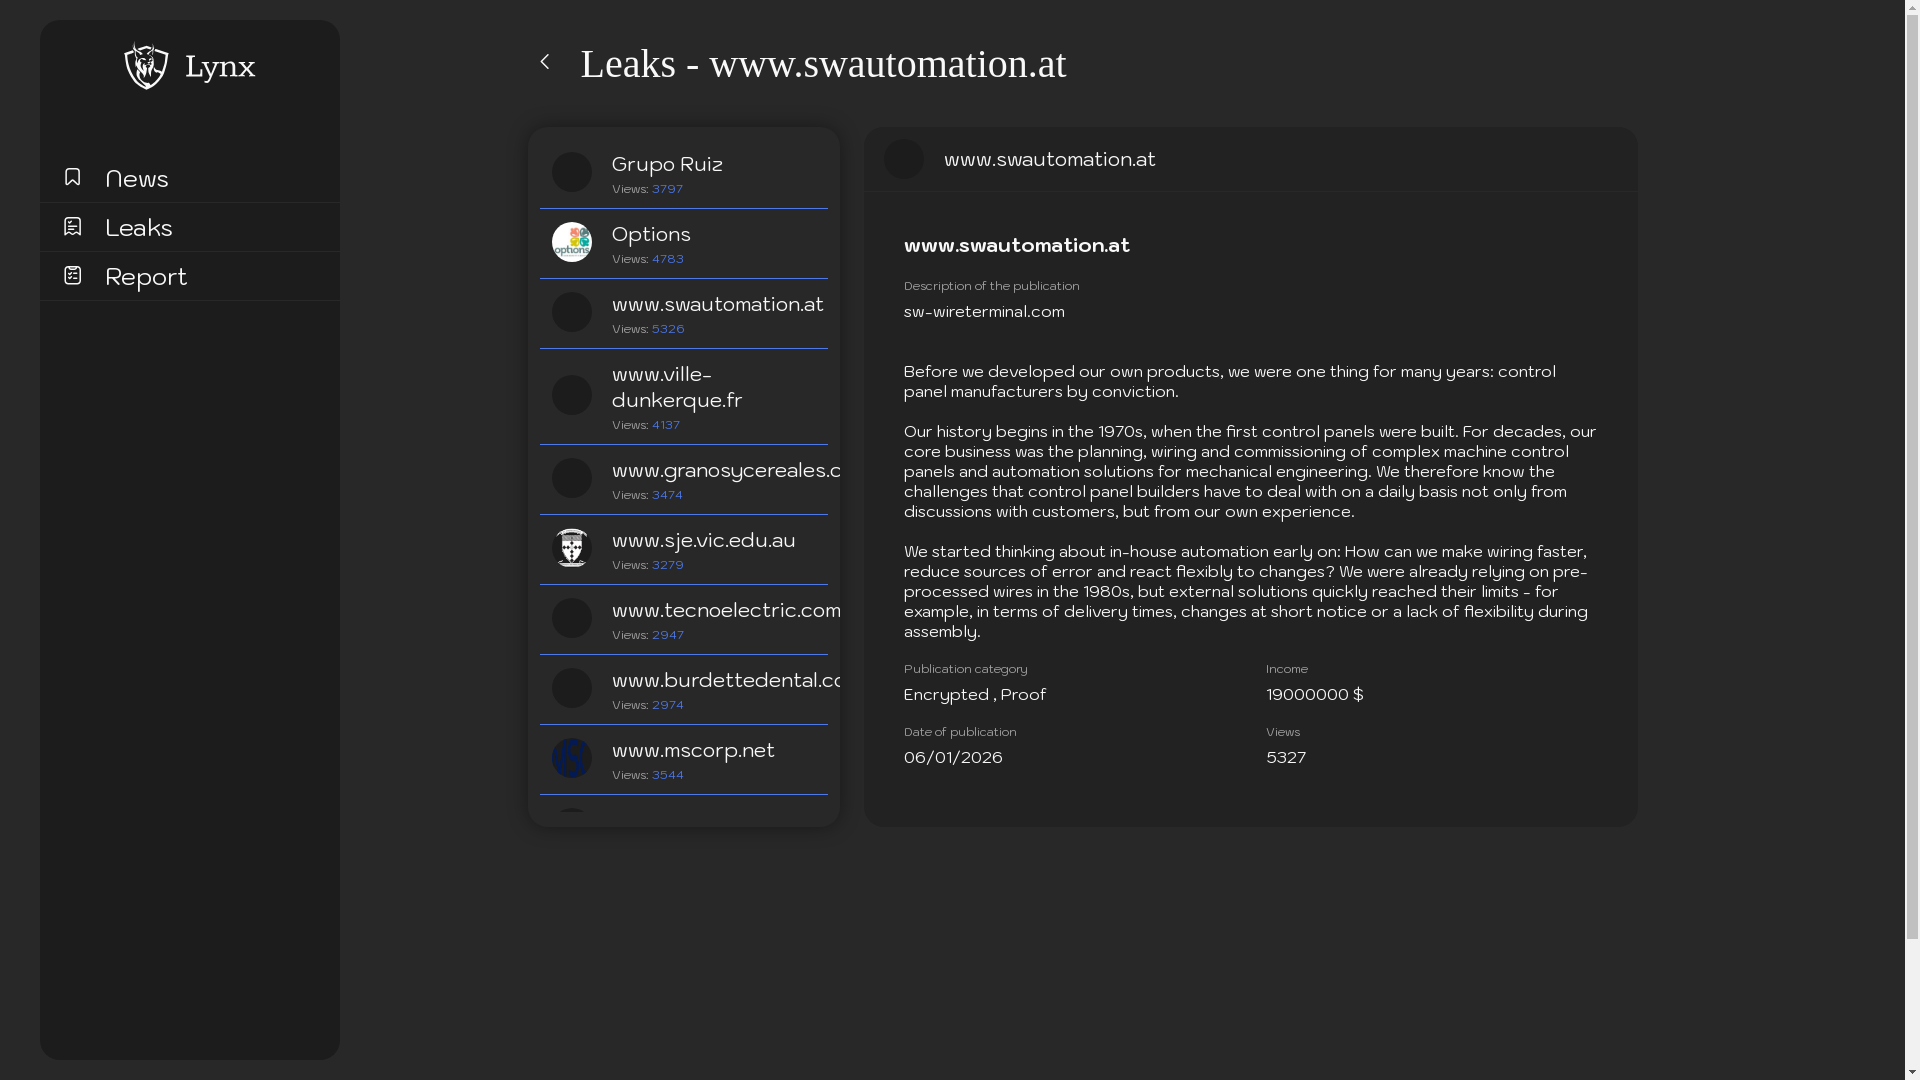Image resolution: width=1920 pixels, height=1080 pixels.
Task: Open the News menu item
Action: (x=137, y=179)
